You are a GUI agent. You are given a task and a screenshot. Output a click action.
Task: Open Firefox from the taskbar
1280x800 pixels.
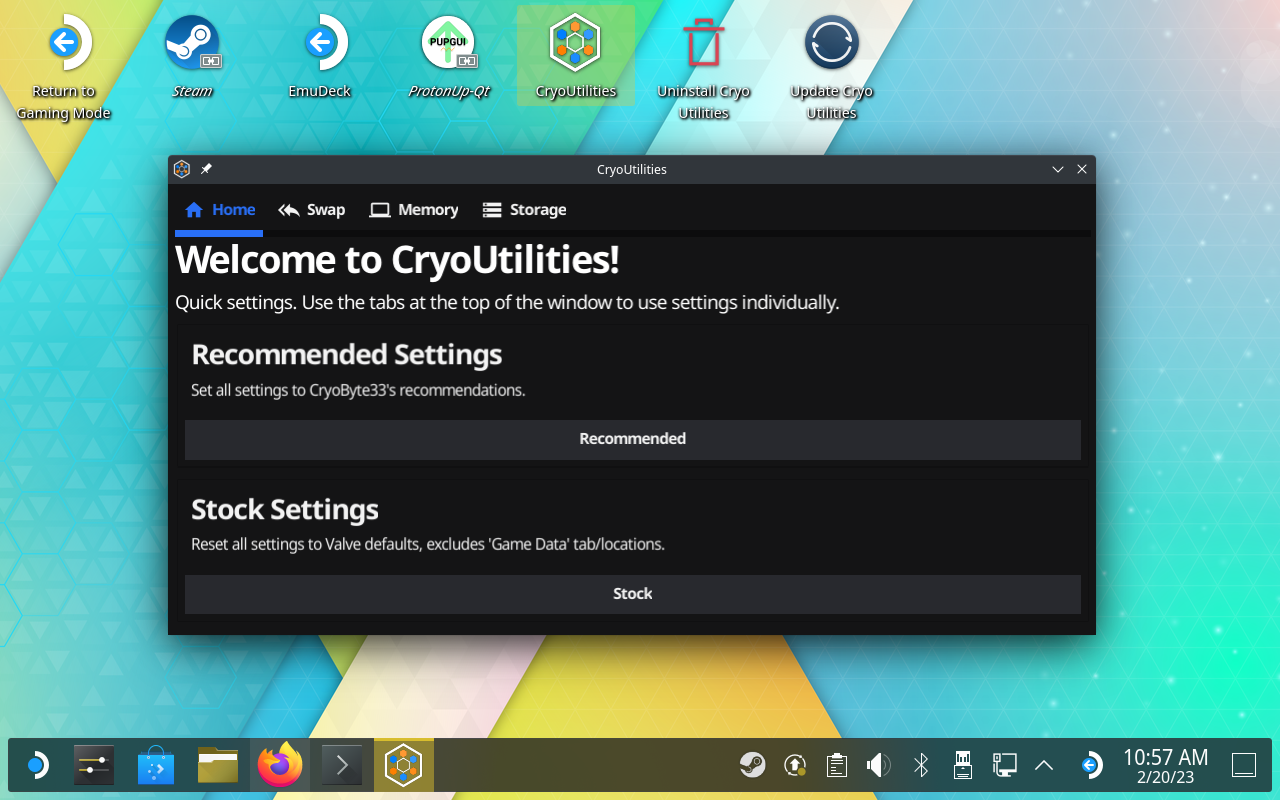coord(279,766)
